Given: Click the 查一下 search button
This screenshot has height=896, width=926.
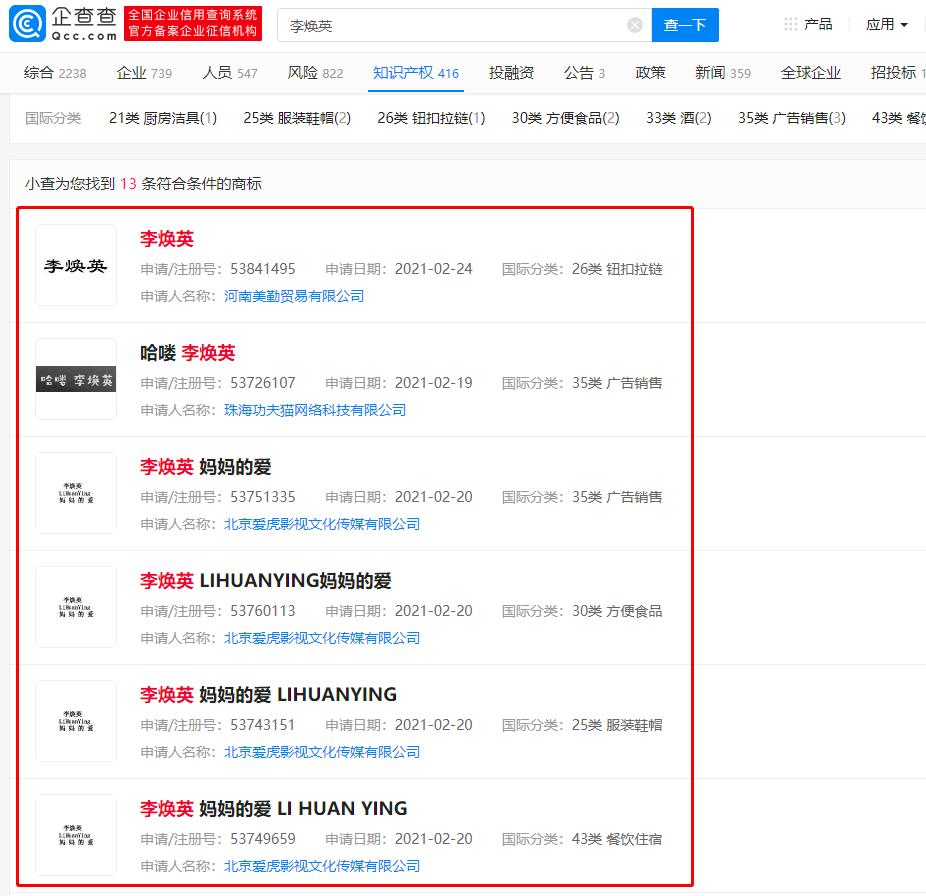Looking at the screenshot, I should click(x=685, y=25).
